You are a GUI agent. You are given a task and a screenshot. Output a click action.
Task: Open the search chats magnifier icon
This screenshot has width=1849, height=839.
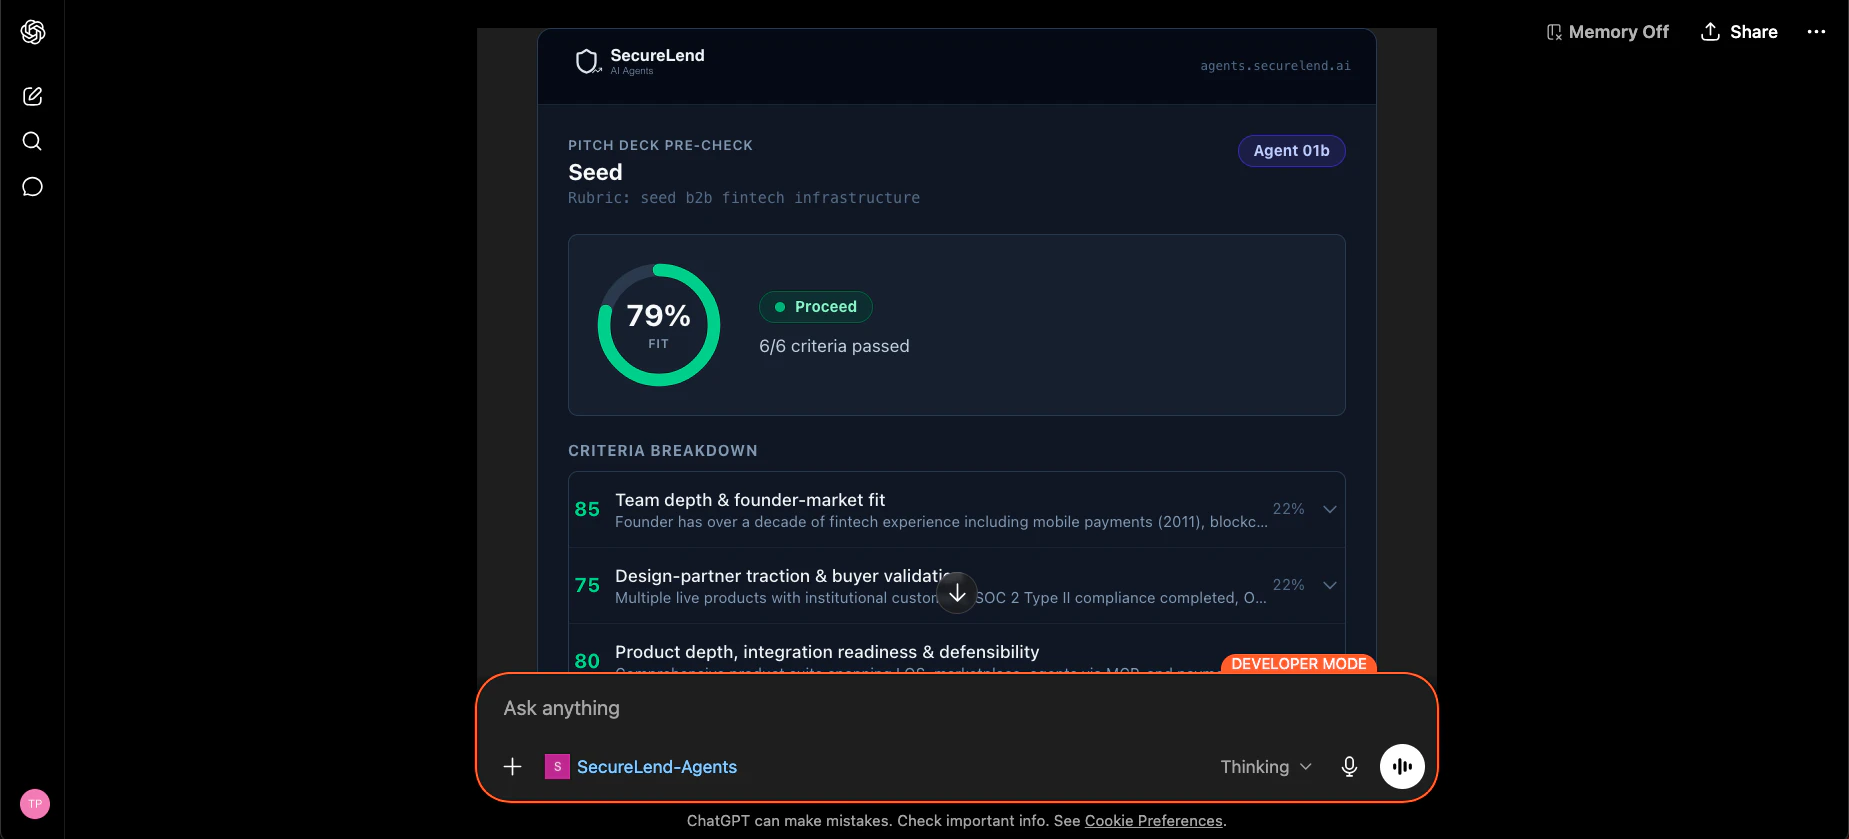click(32, 141)
